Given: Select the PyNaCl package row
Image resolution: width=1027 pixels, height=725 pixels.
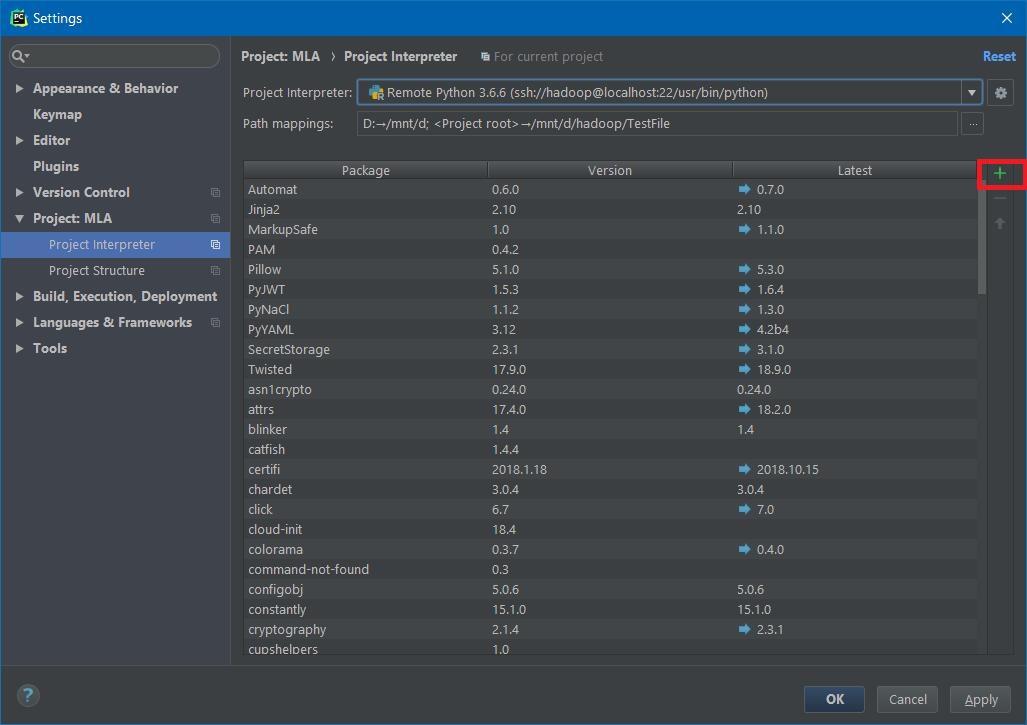Looking at the screenshot, I should [610, 309].
